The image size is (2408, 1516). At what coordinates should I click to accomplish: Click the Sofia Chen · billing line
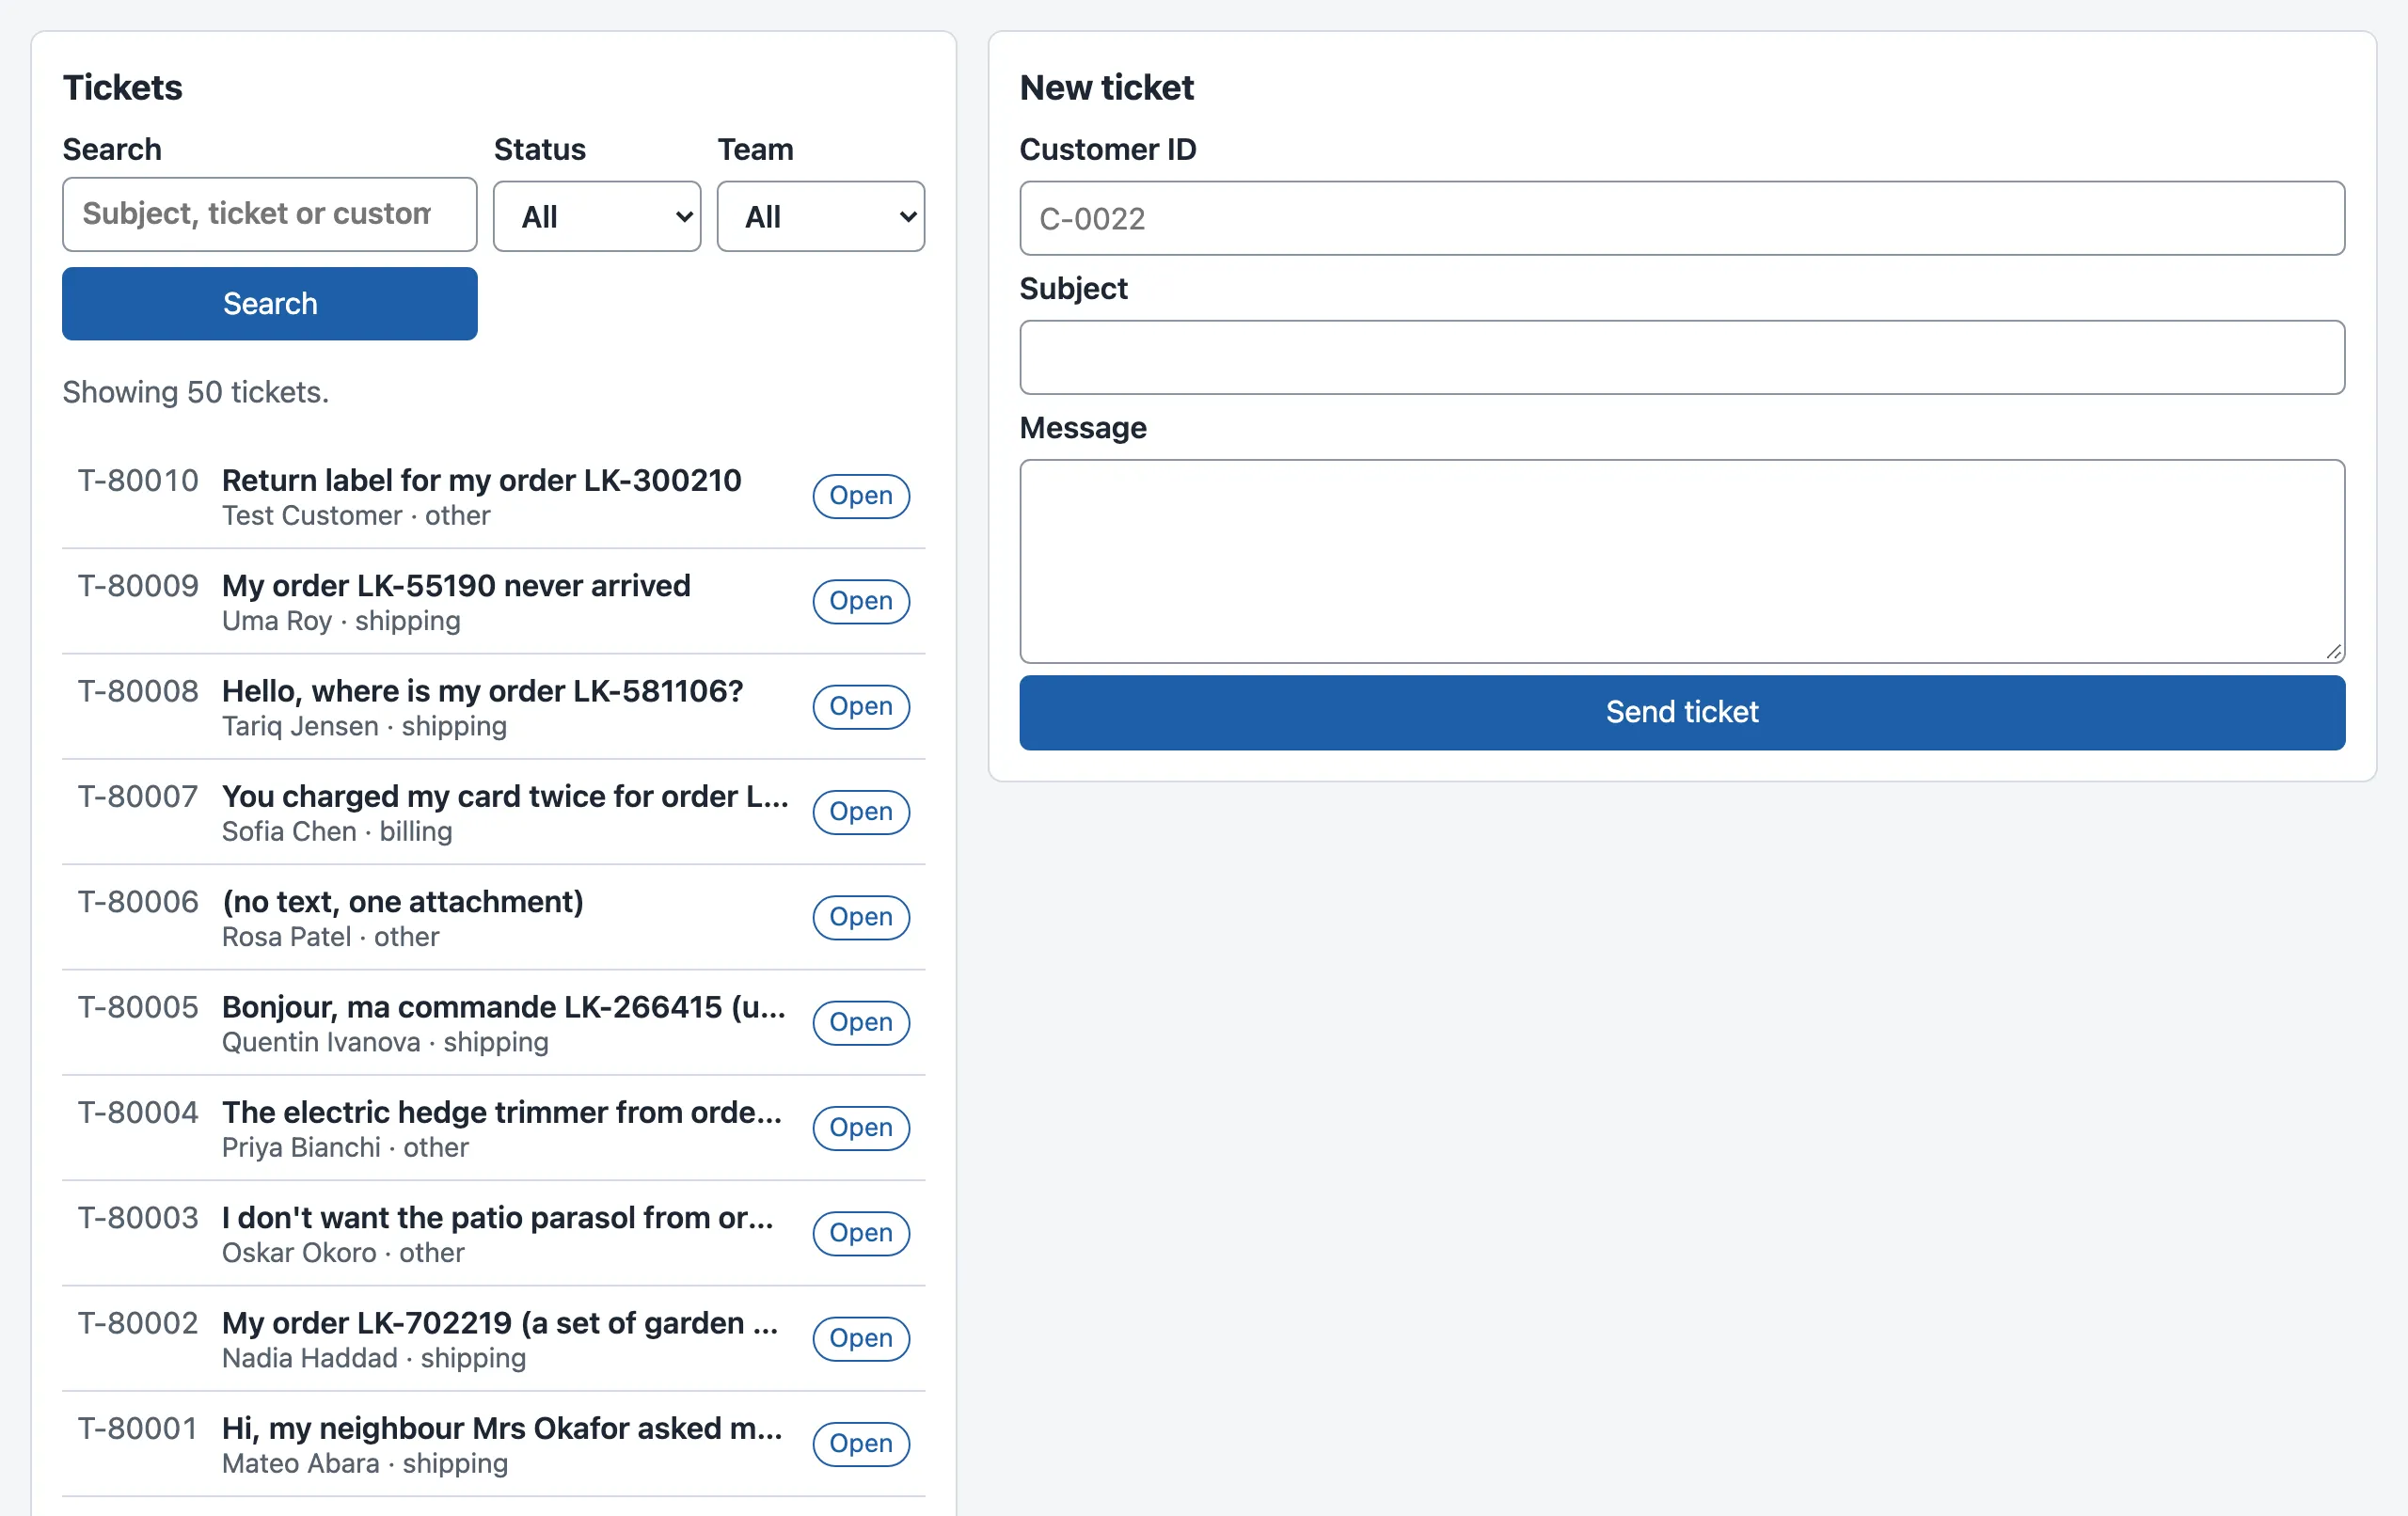(337, 832)
